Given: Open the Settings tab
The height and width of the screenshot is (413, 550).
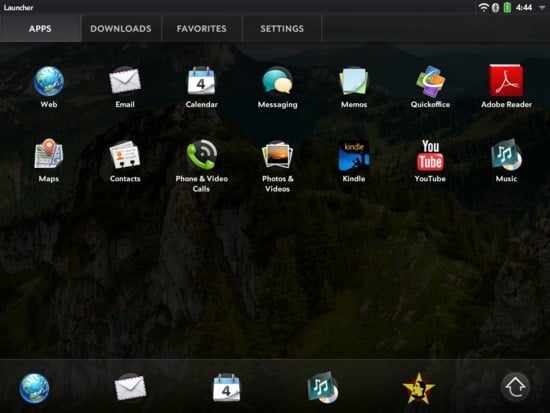Looking at the screenshot, I should point(282,29).
